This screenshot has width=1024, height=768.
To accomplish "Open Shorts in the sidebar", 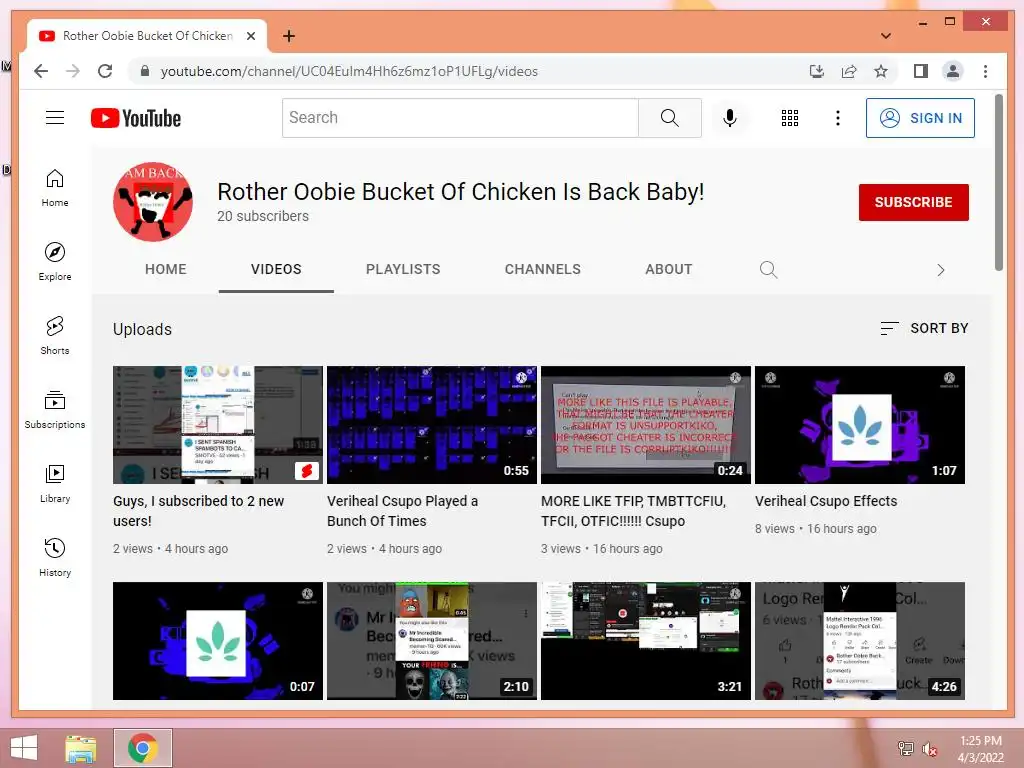I will click(55, 336).
